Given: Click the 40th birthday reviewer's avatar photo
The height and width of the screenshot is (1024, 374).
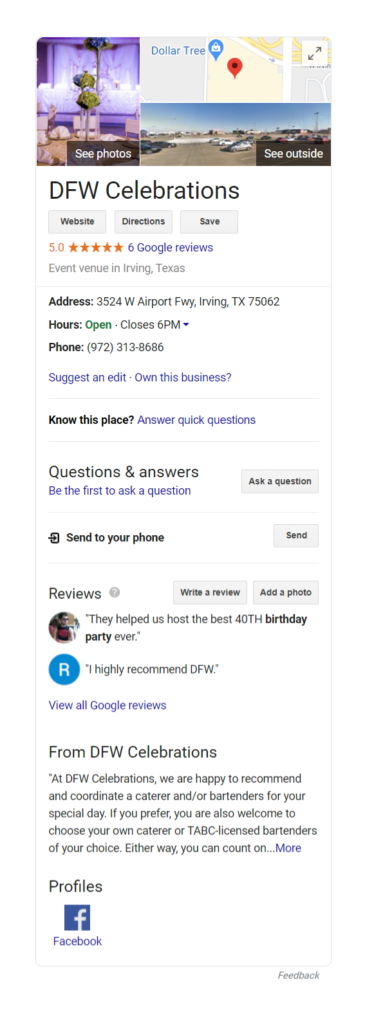Looking at the screenshot, I should (x=64, y=627).
